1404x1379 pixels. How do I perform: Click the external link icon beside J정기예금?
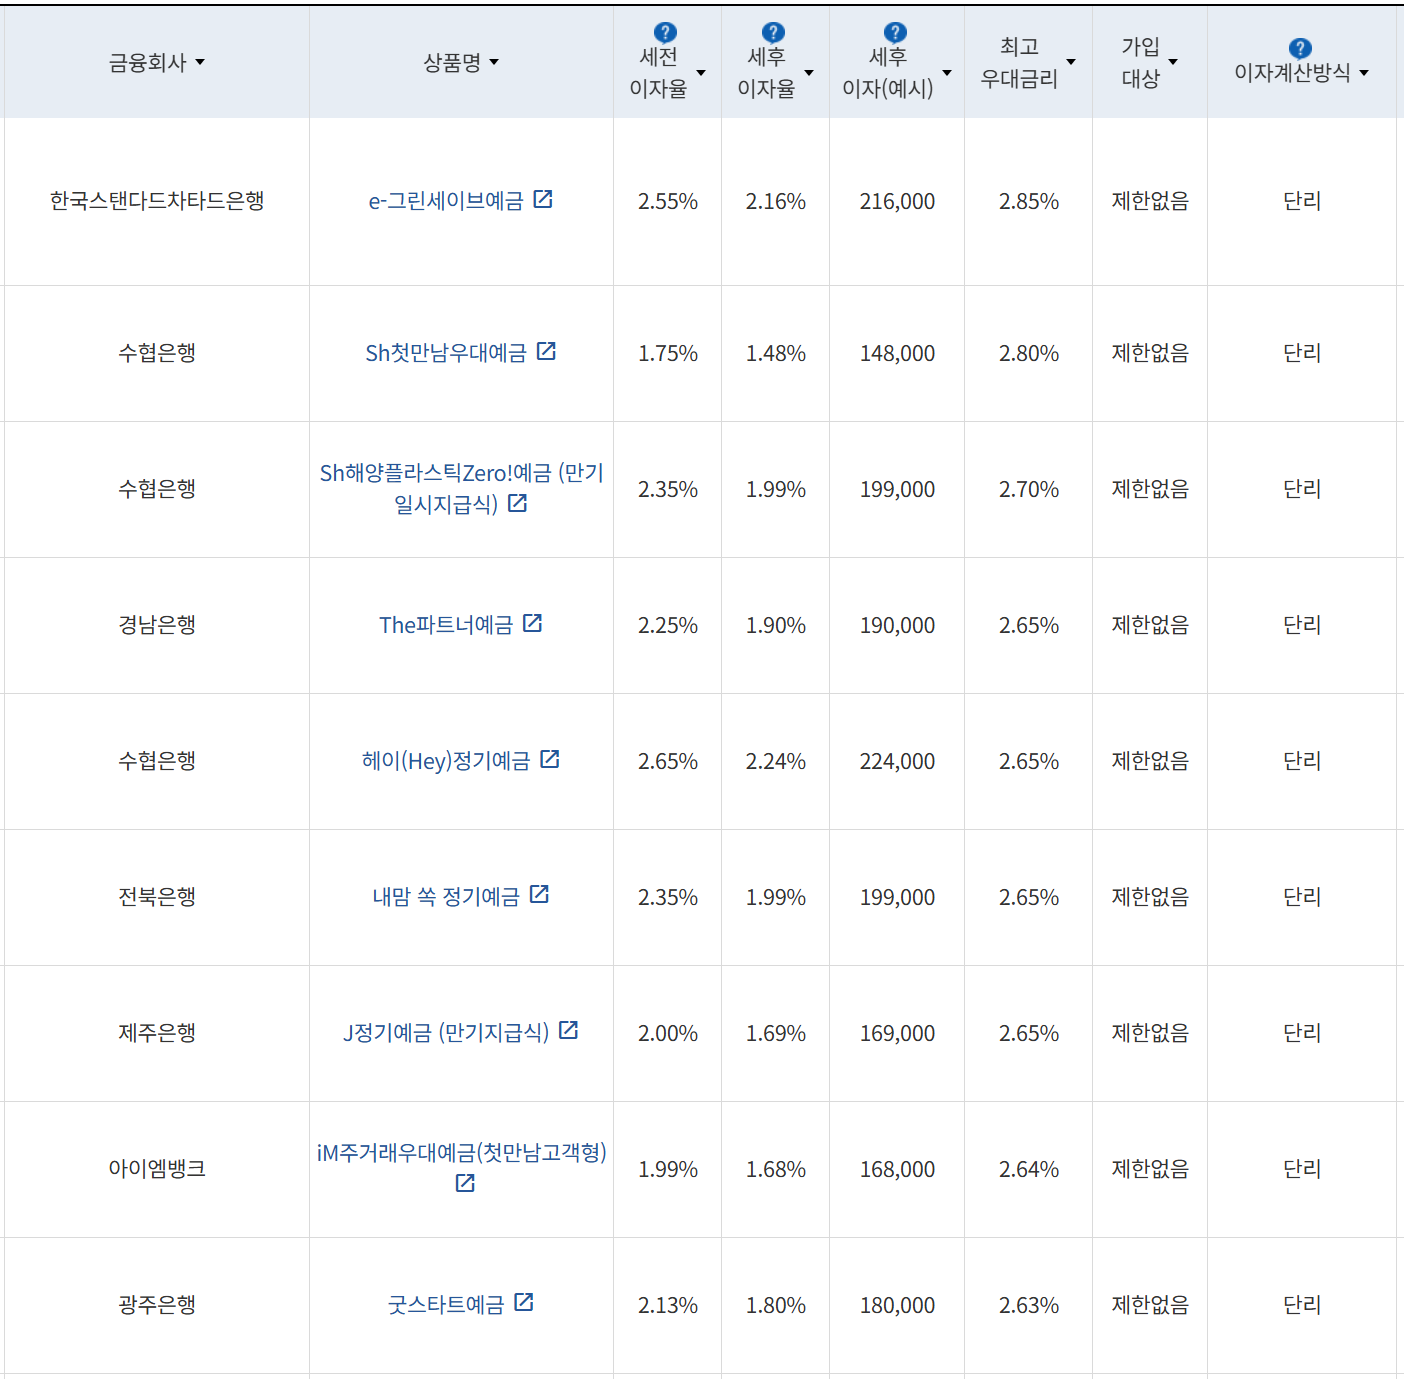569,1031
